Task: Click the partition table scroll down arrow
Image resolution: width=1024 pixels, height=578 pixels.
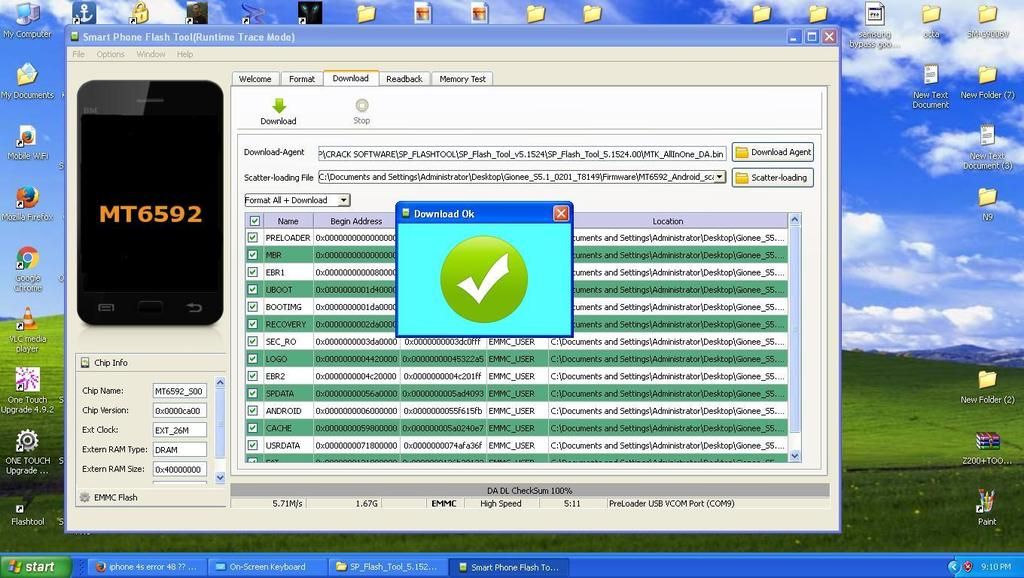Action: point(795,456)
